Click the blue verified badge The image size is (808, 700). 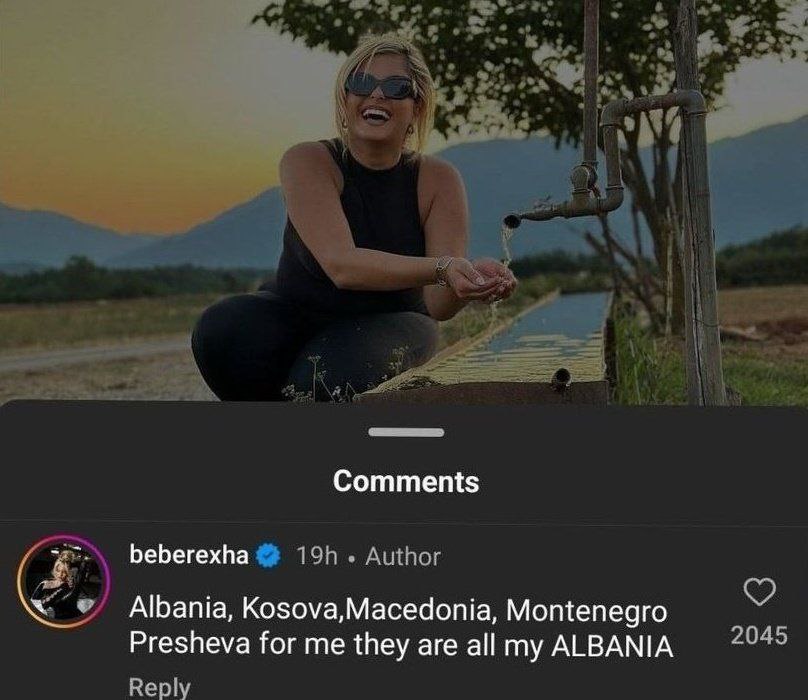coord(269,556)
